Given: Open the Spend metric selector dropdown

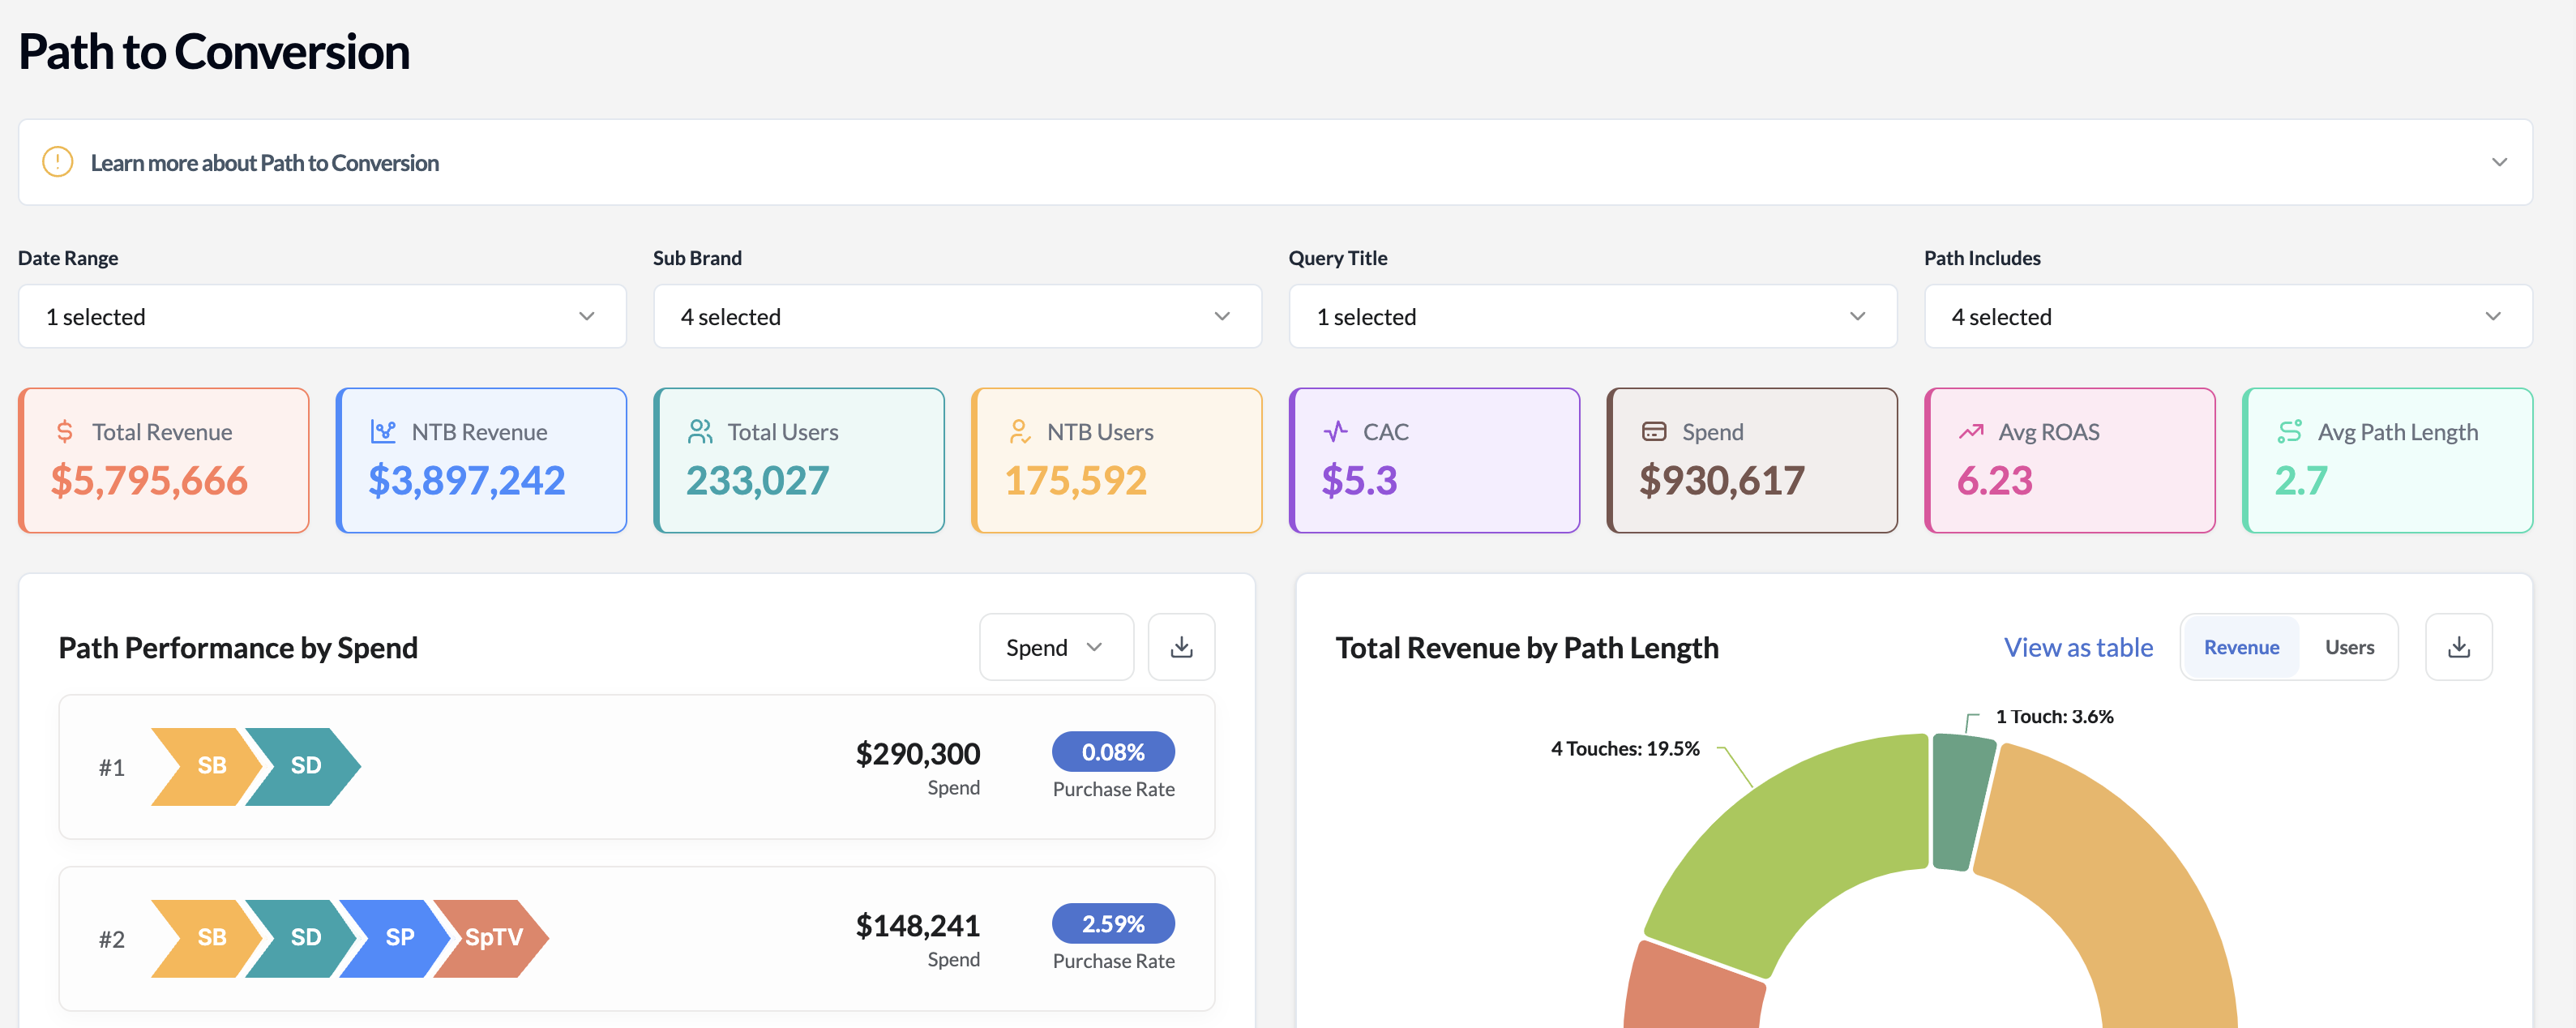Looking at the screenshot, I should click(1055, 647).
